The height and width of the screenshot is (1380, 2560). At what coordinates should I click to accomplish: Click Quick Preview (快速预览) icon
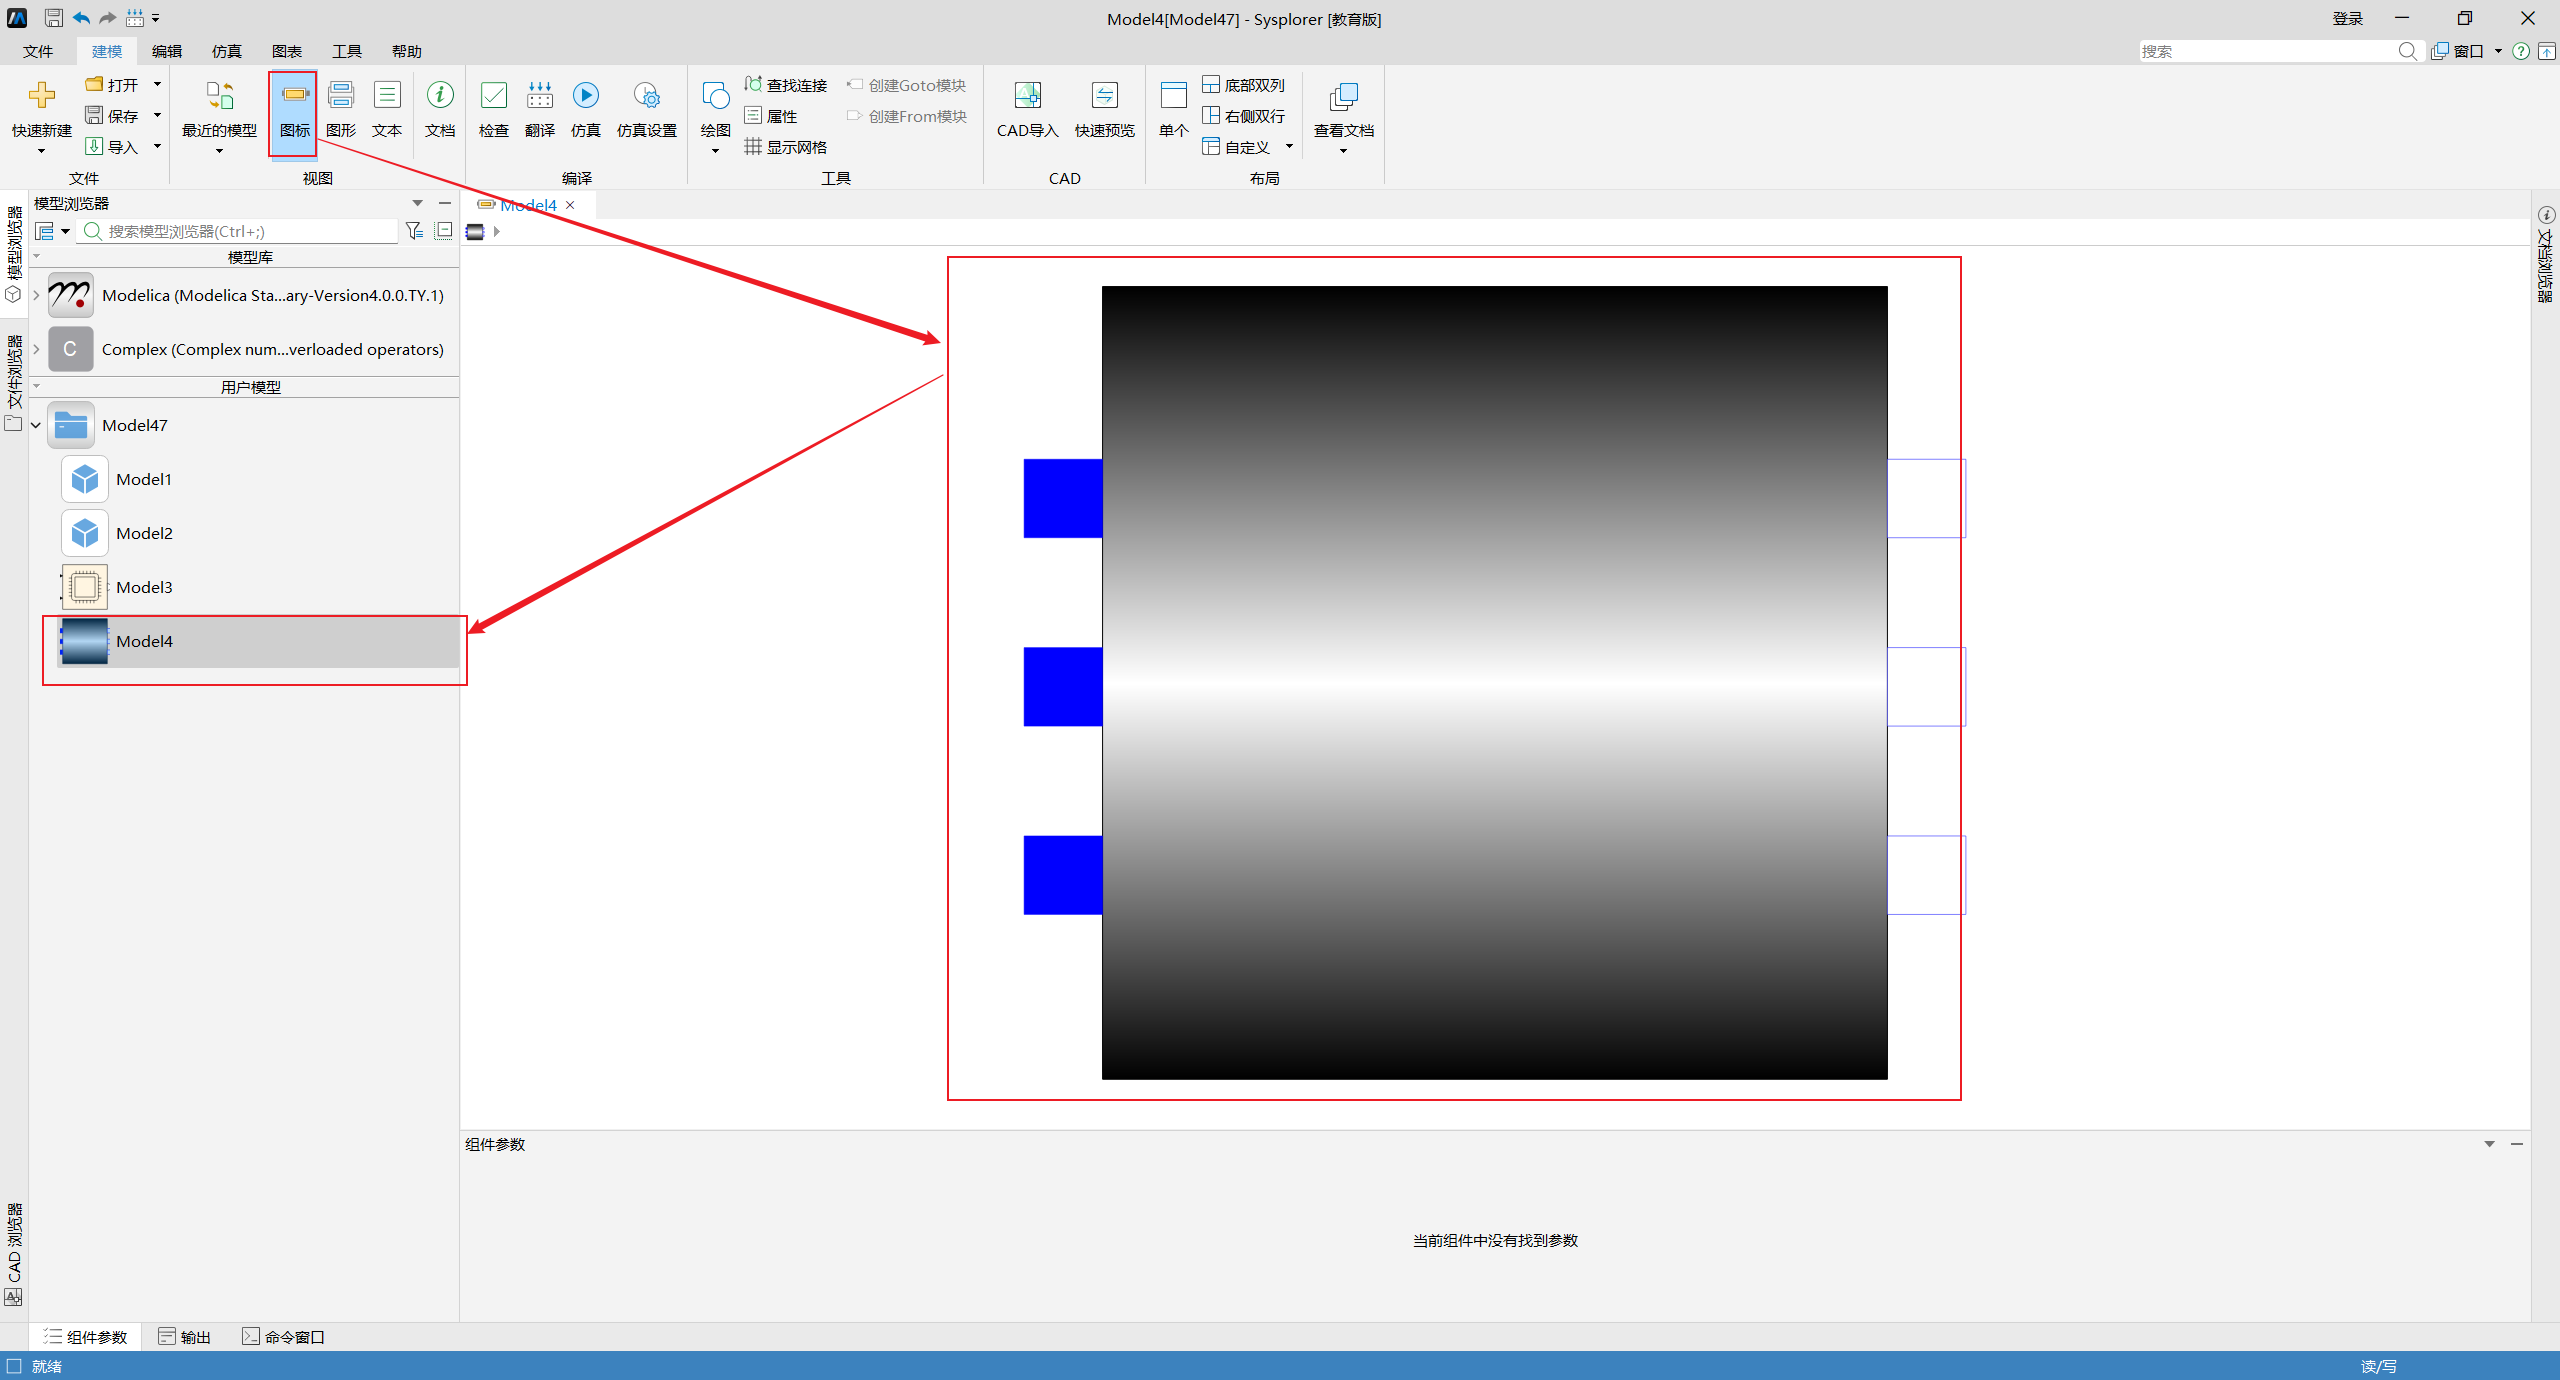1105,96
